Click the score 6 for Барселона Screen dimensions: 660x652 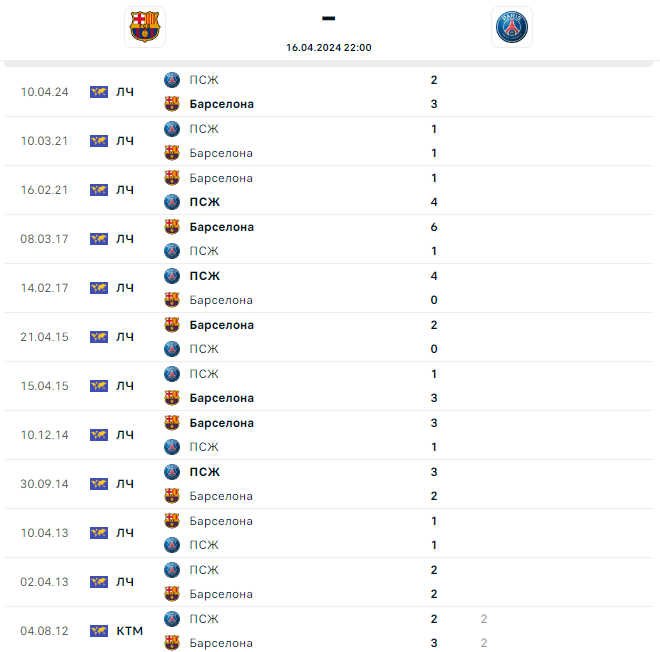pyautogui.click(x=434, y=227)
